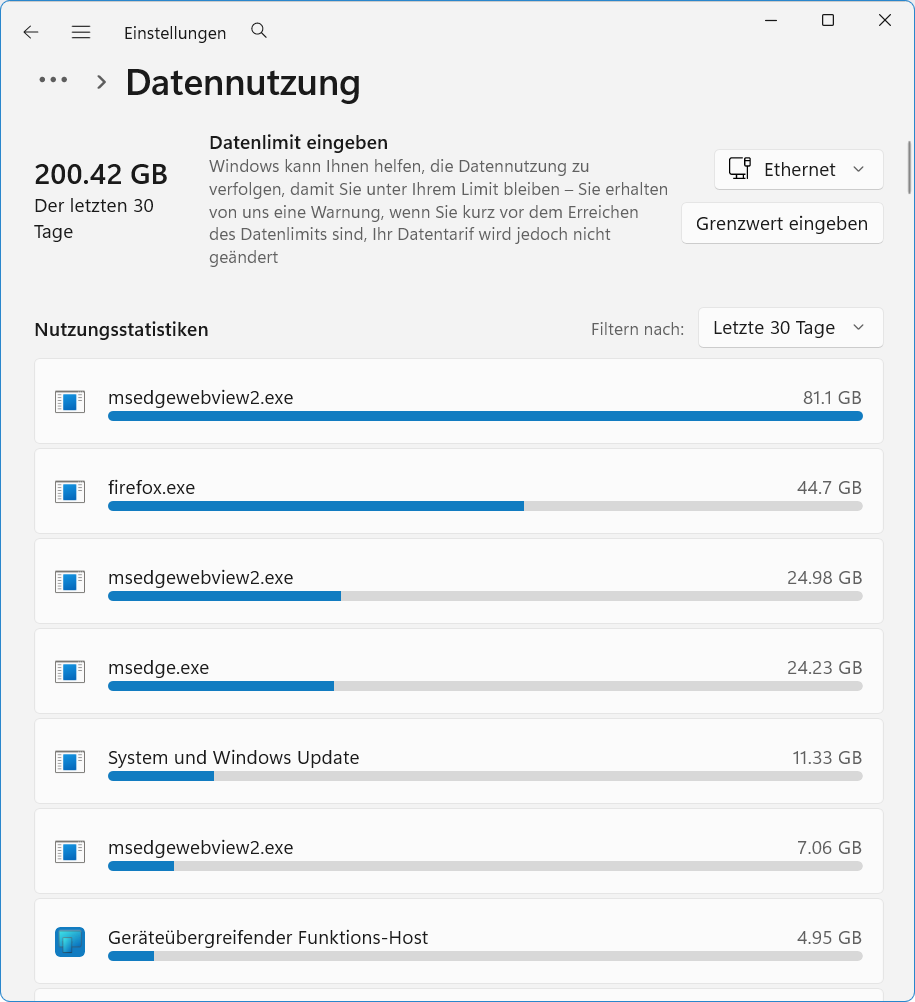Open the hamburger navigation menu
Screen dimensions: 915x1002
[x=81, y=32]
